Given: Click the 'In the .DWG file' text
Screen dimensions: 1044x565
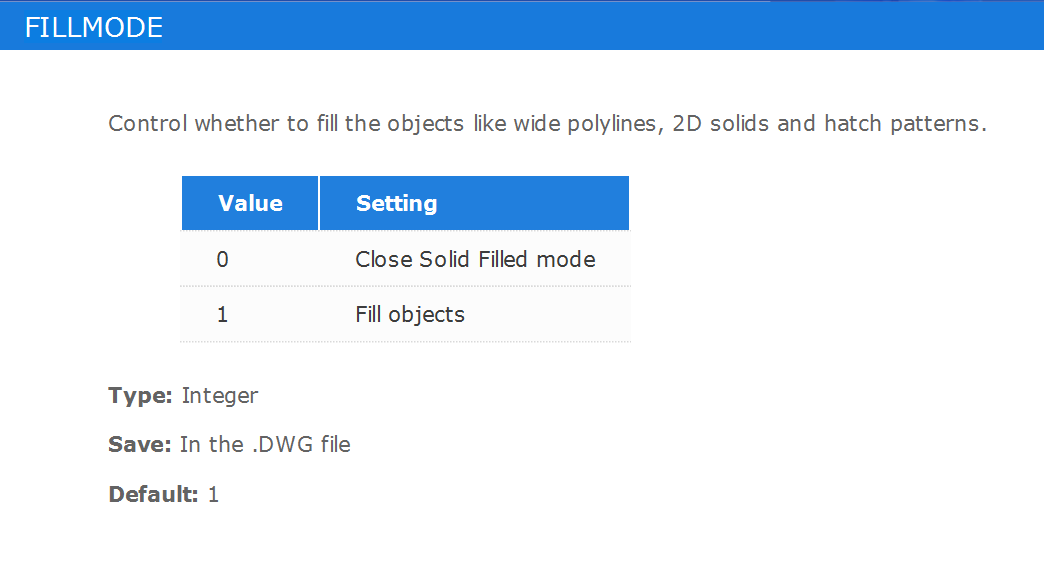Looking at the screenshot, I should pos(265,444).
